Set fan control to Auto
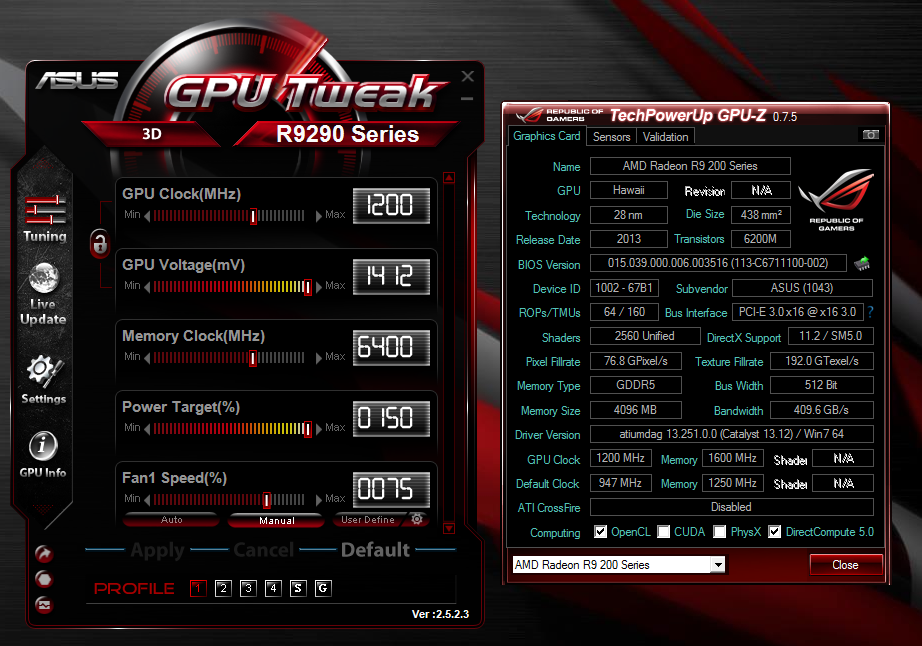The width and height of the screenshot is (922, 646). click(171, 520)
